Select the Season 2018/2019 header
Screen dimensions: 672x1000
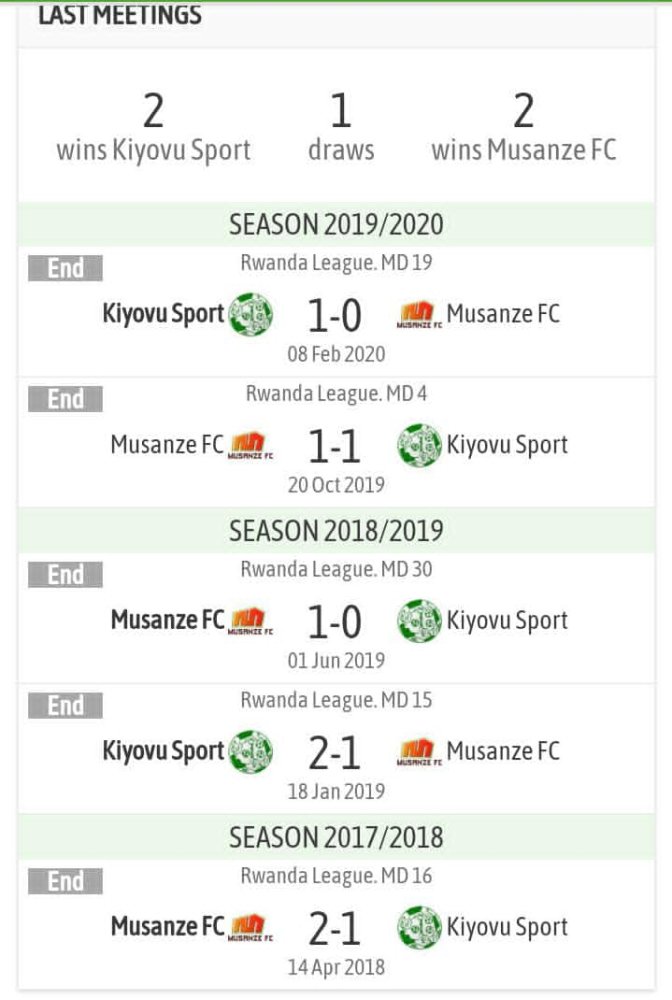pyautogui.click(x=336, y=530)
